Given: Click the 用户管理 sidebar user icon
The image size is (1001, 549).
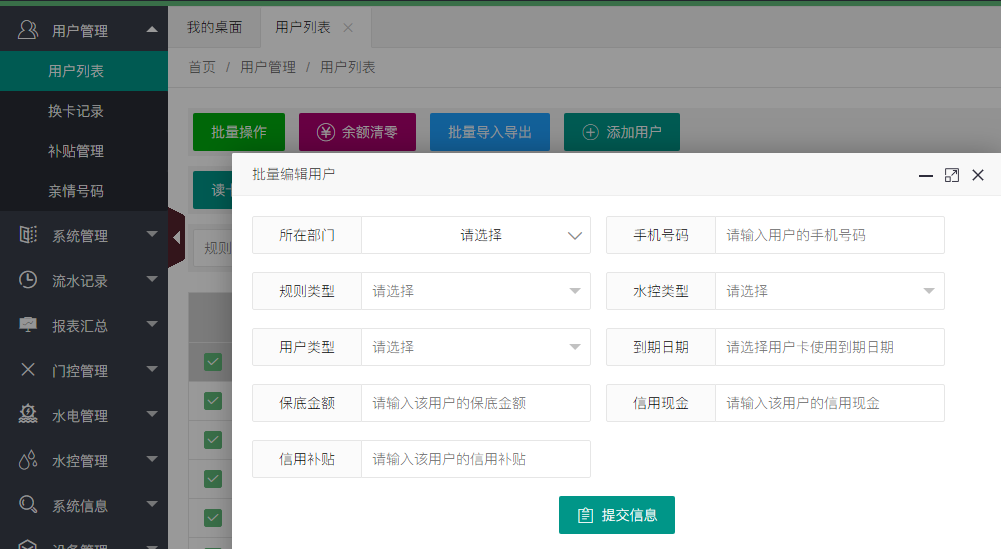Looking at the screenshot, I should pyautogui.click(x=28, y=30).
